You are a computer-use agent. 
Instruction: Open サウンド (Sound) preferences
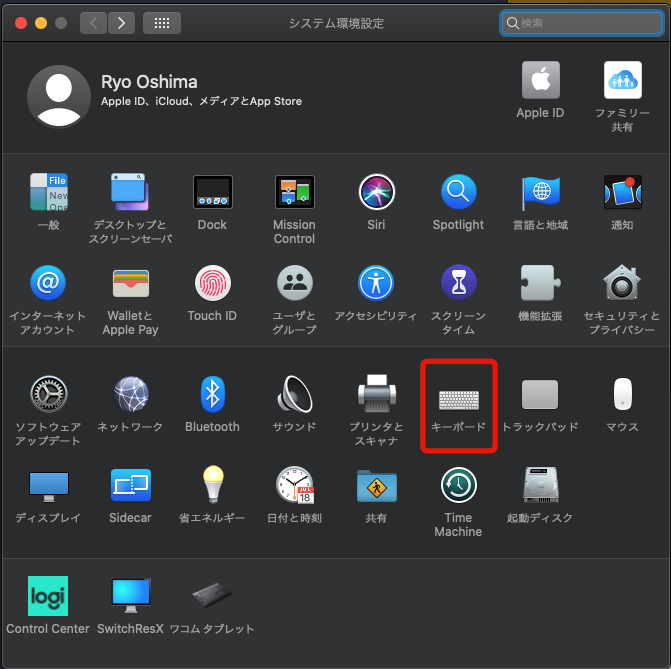294,394
